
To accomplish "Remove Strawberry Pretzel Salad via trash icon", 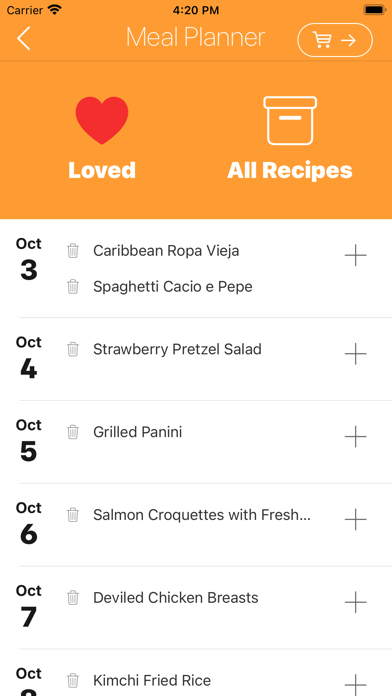I will [73, 349].
